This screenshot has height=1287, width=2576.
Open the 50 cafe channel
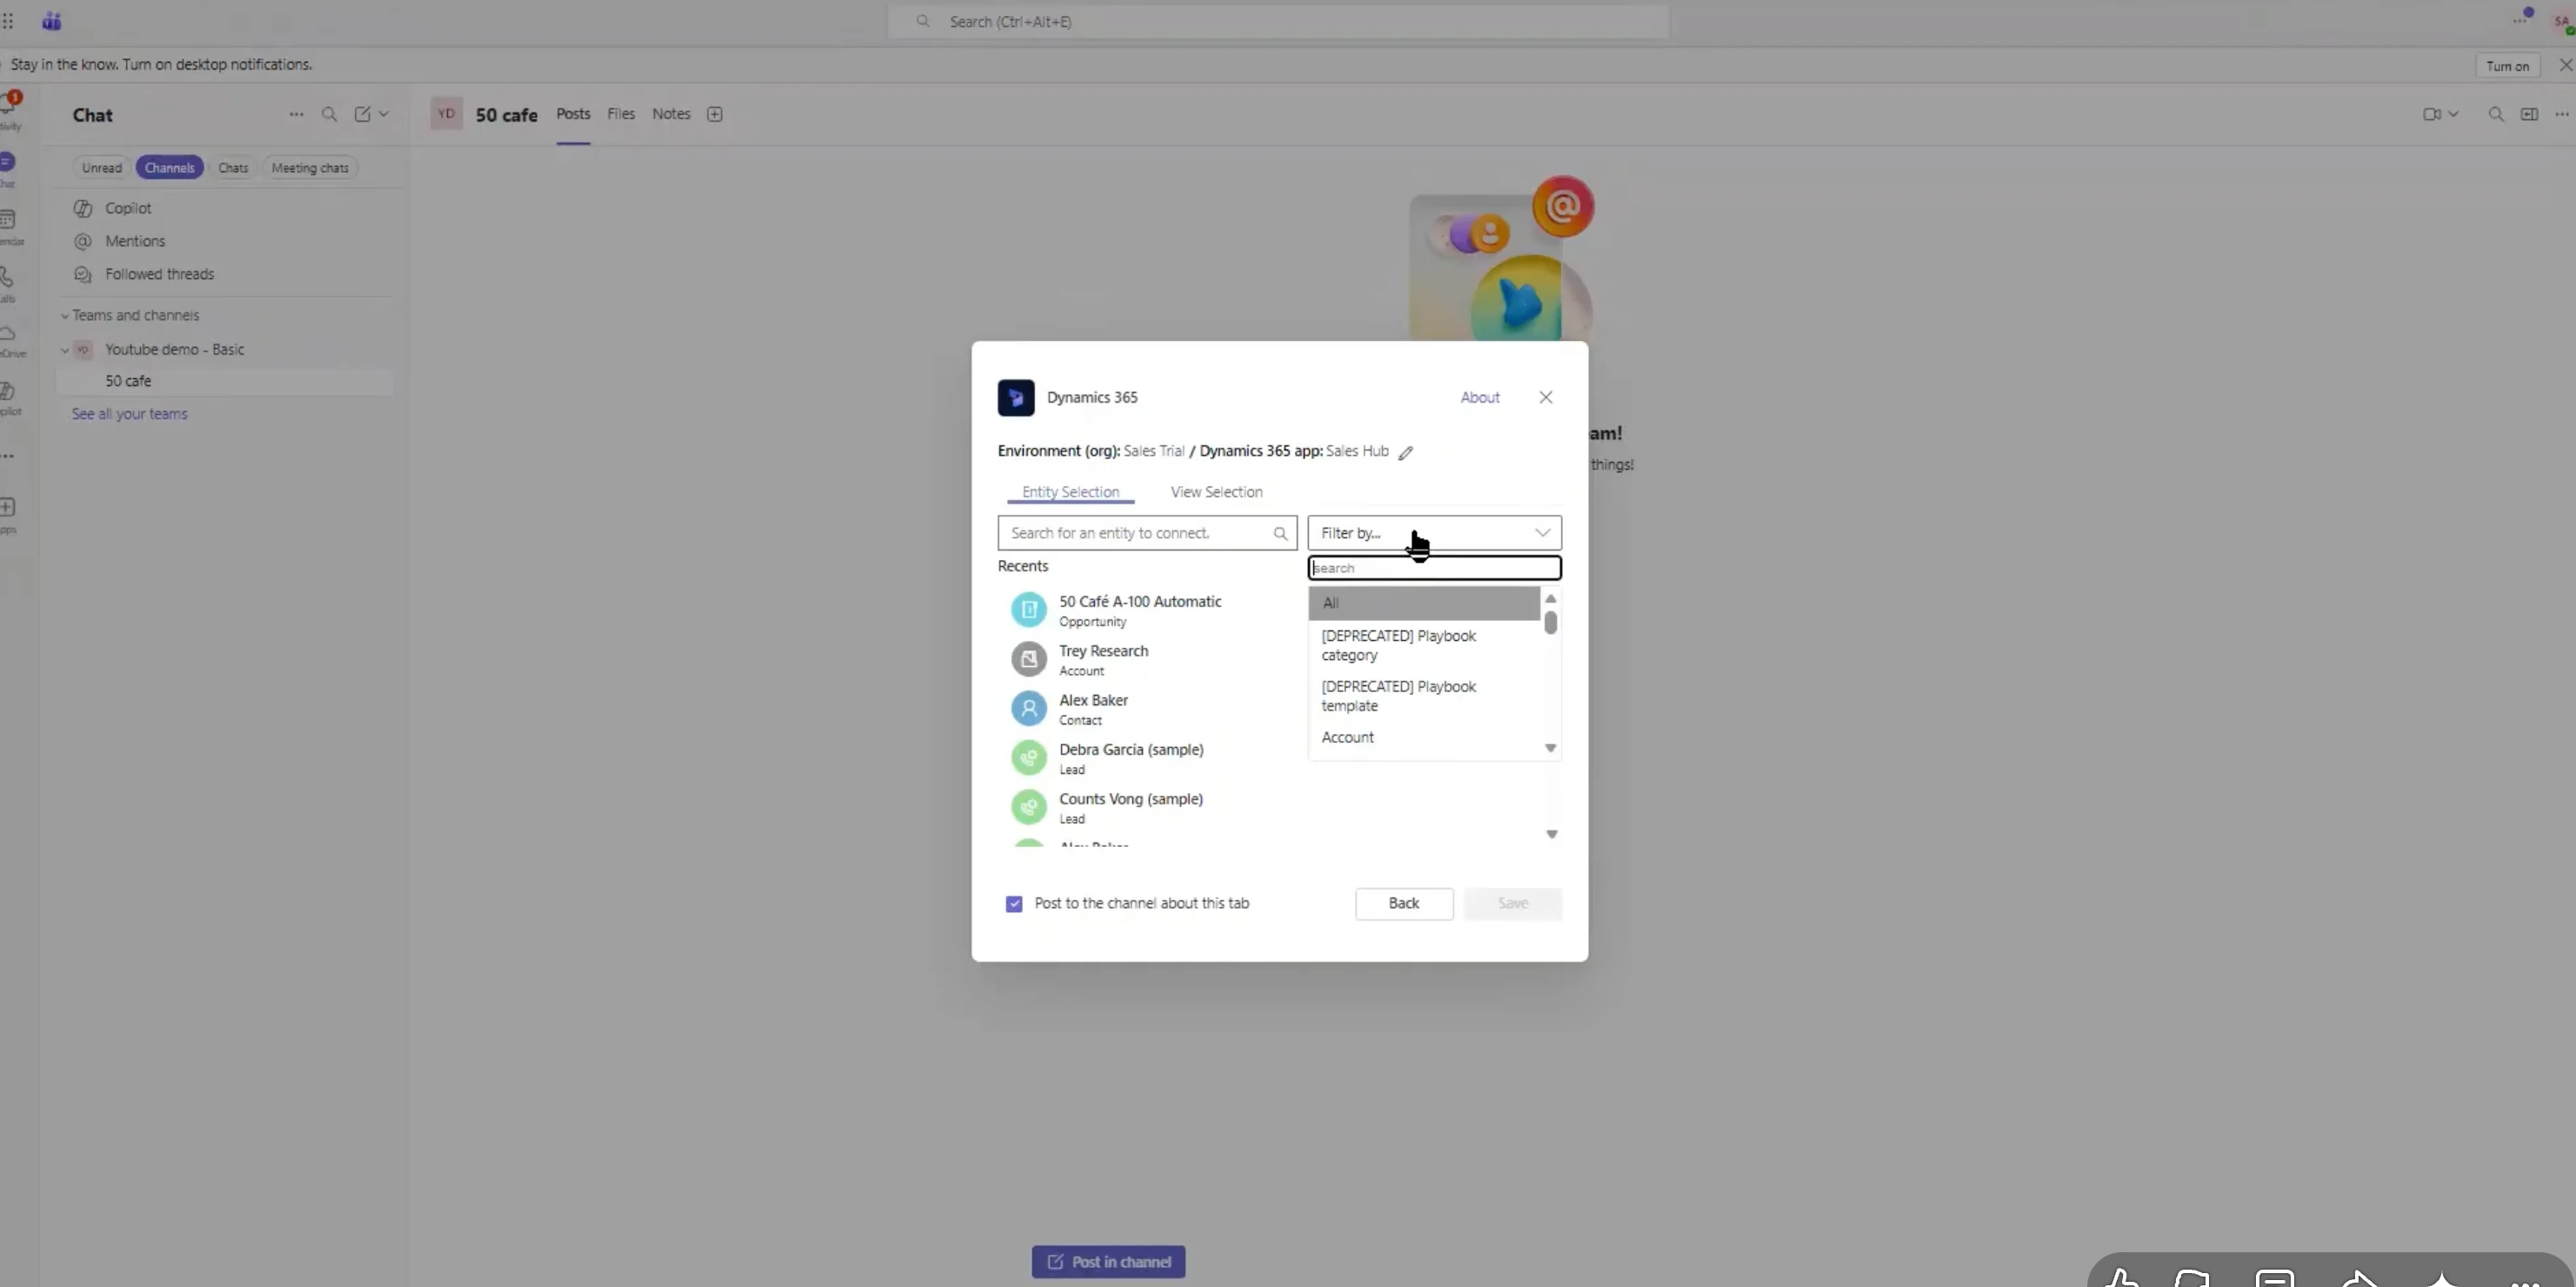tap(224, 381)
